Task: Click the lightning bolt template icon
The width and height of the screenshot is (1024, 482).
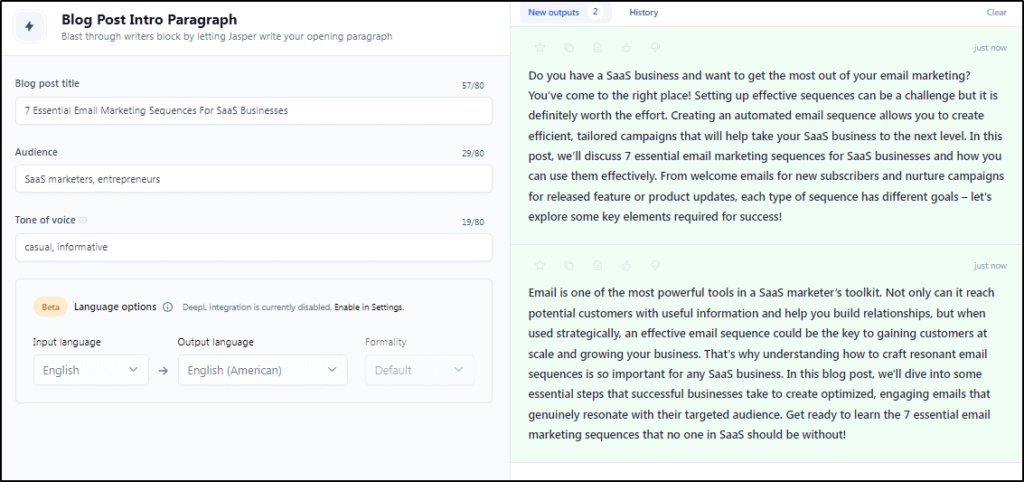Action: [x=29, y=27]
